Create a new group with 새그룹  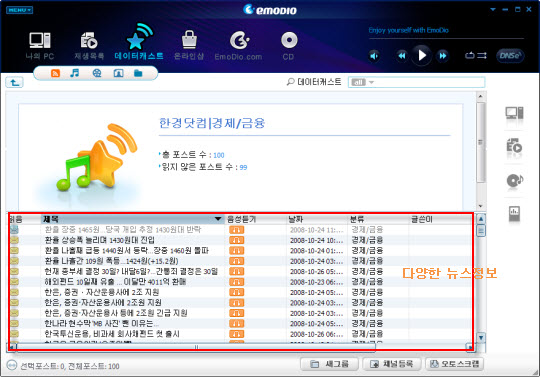point(329,364)
